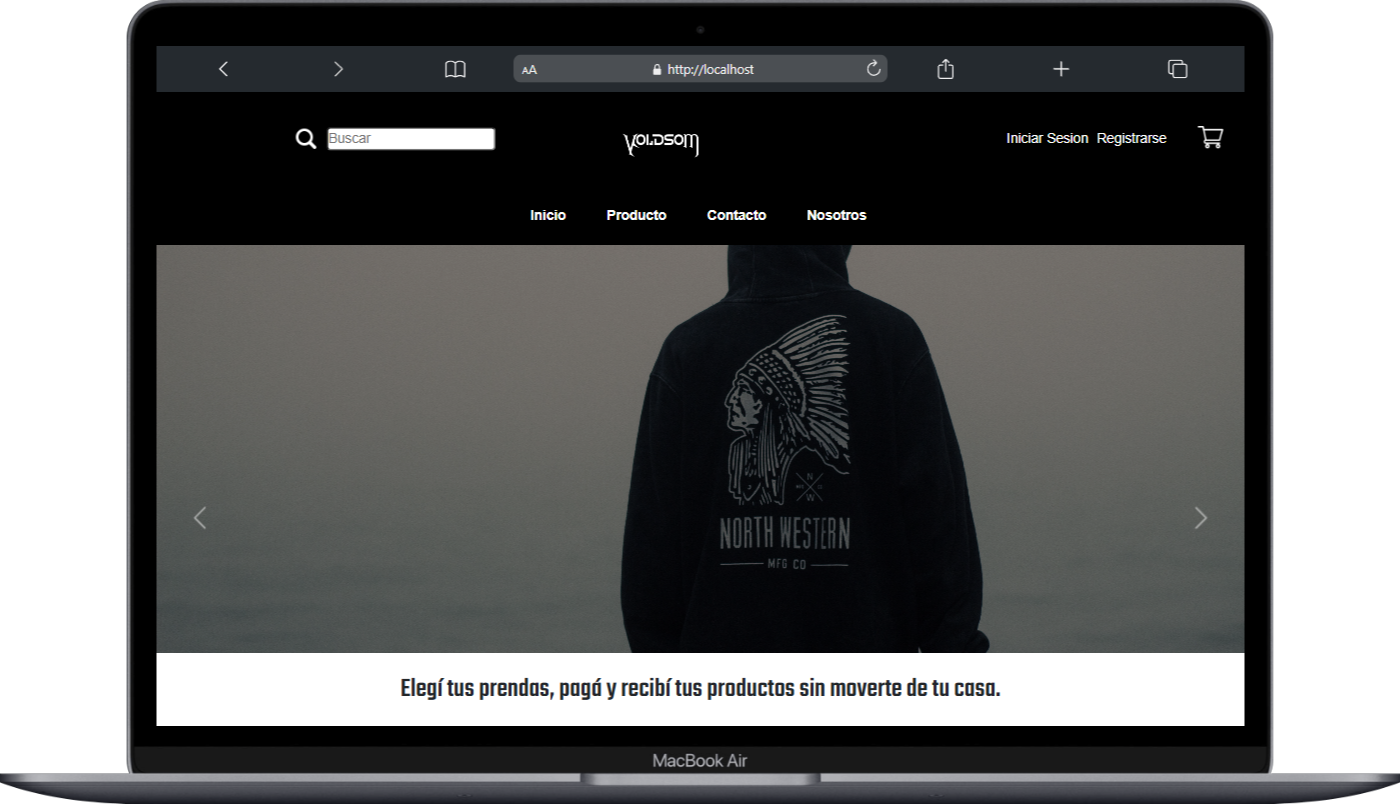Viewport: 1400px width, 804px height.
Task: Focus the Buscar search field
Action: pyautogui.click(x=411, y=139)
